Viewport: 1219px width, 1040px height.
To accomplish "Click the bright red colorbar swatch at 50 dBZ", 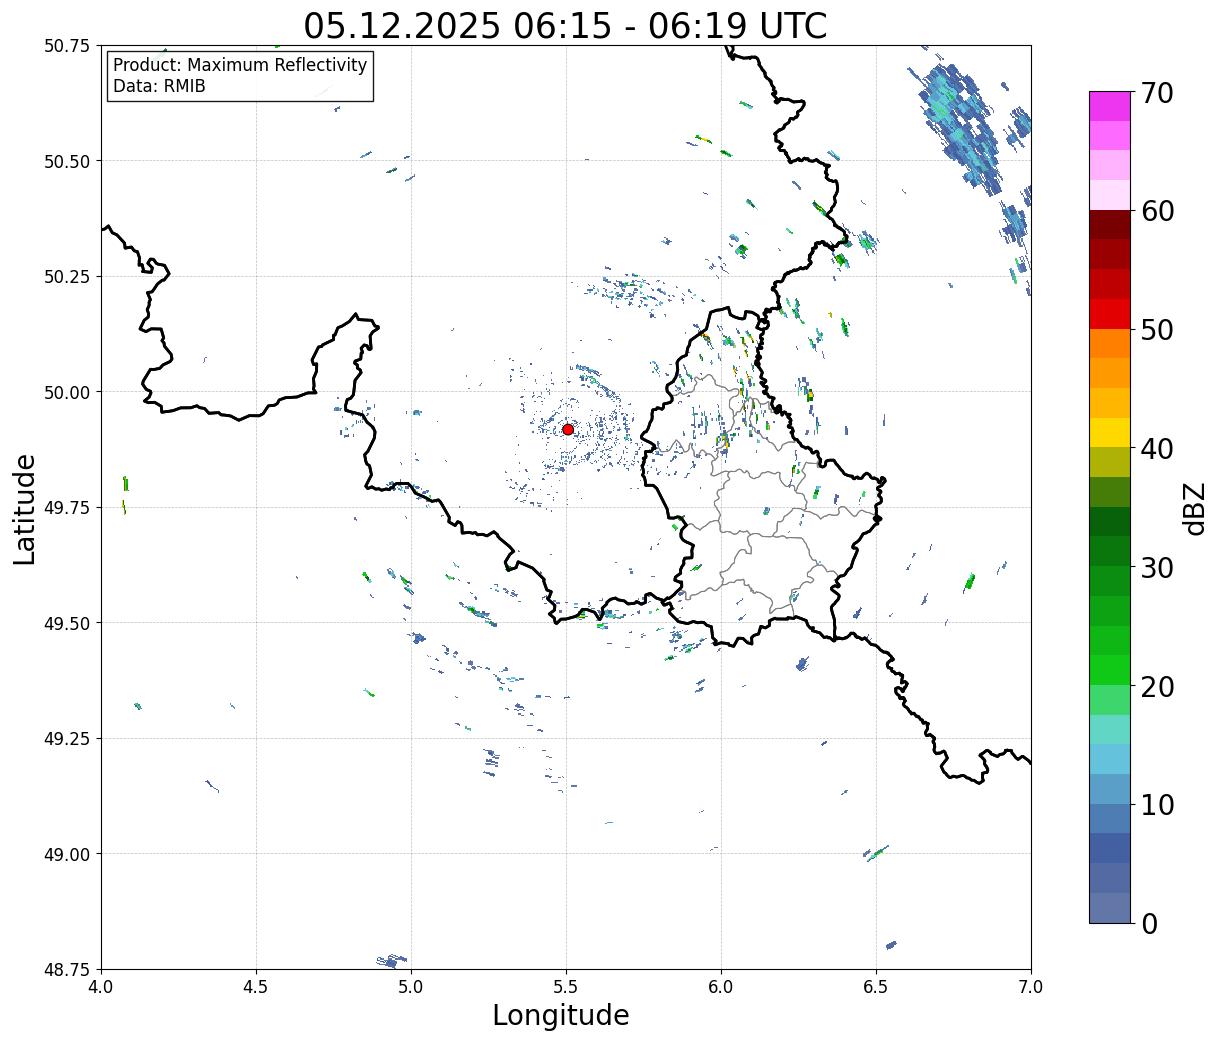I will point(1109,314).
